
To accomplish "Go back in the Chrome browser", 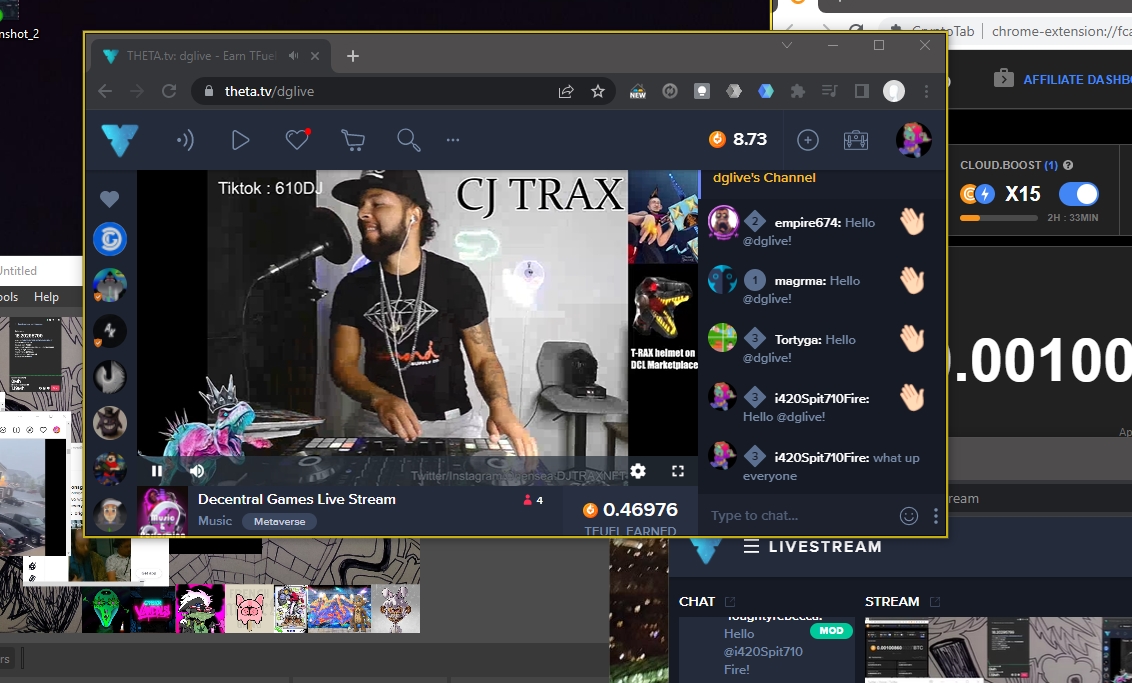I will (x=105, y=91).
